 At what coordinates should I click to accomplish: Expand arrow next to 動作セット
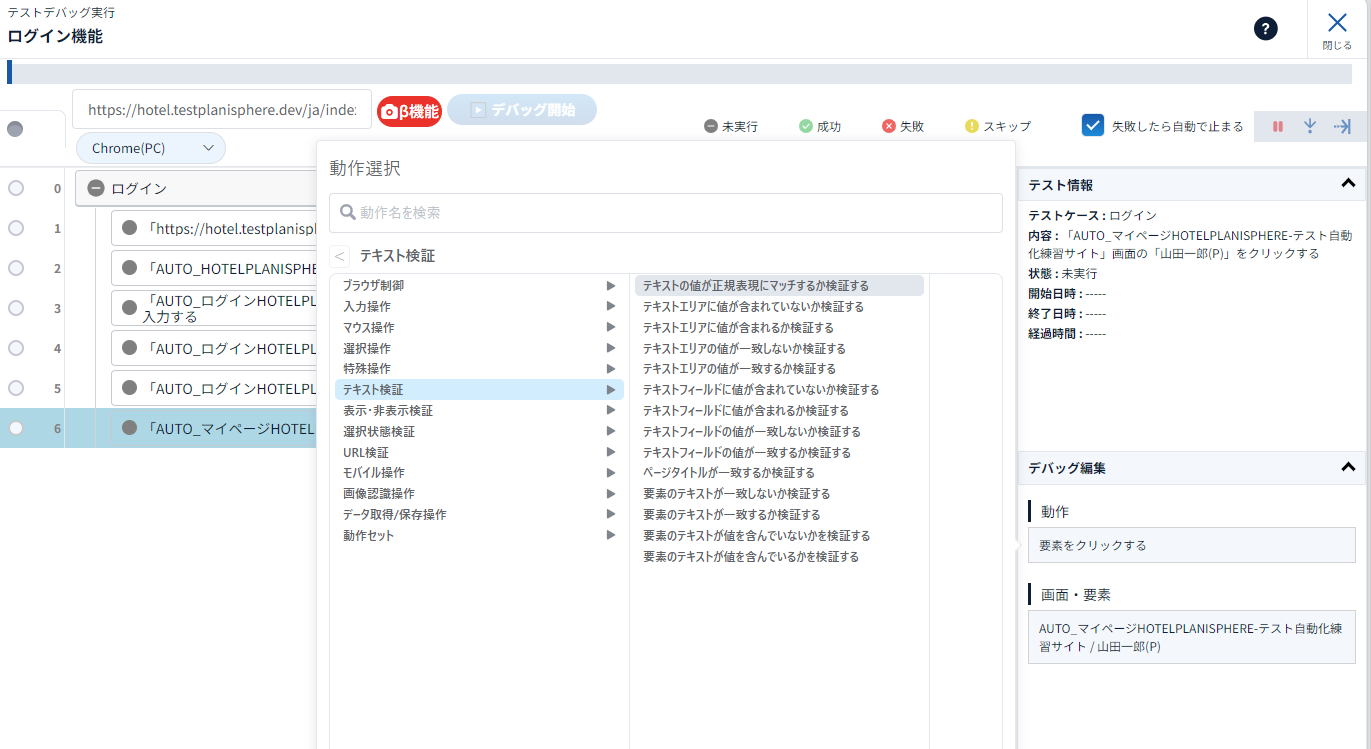(x=610, y=536)
